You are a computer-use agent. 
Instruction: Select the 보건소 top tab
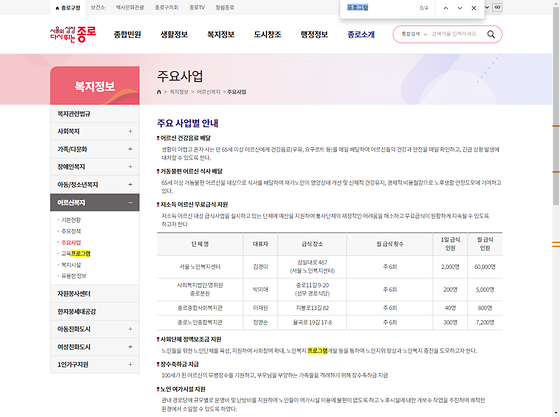coord(98,7)
